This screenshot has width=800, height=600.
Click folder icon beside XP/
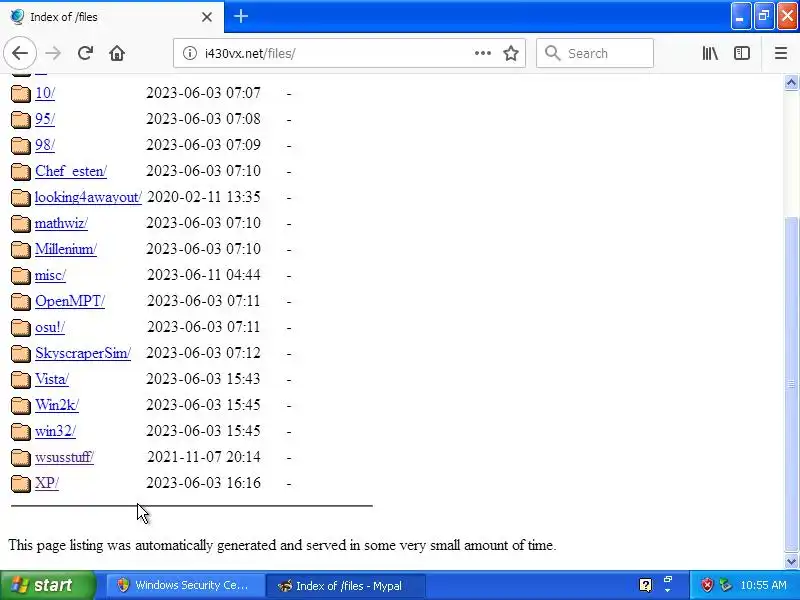coord(20,484)
